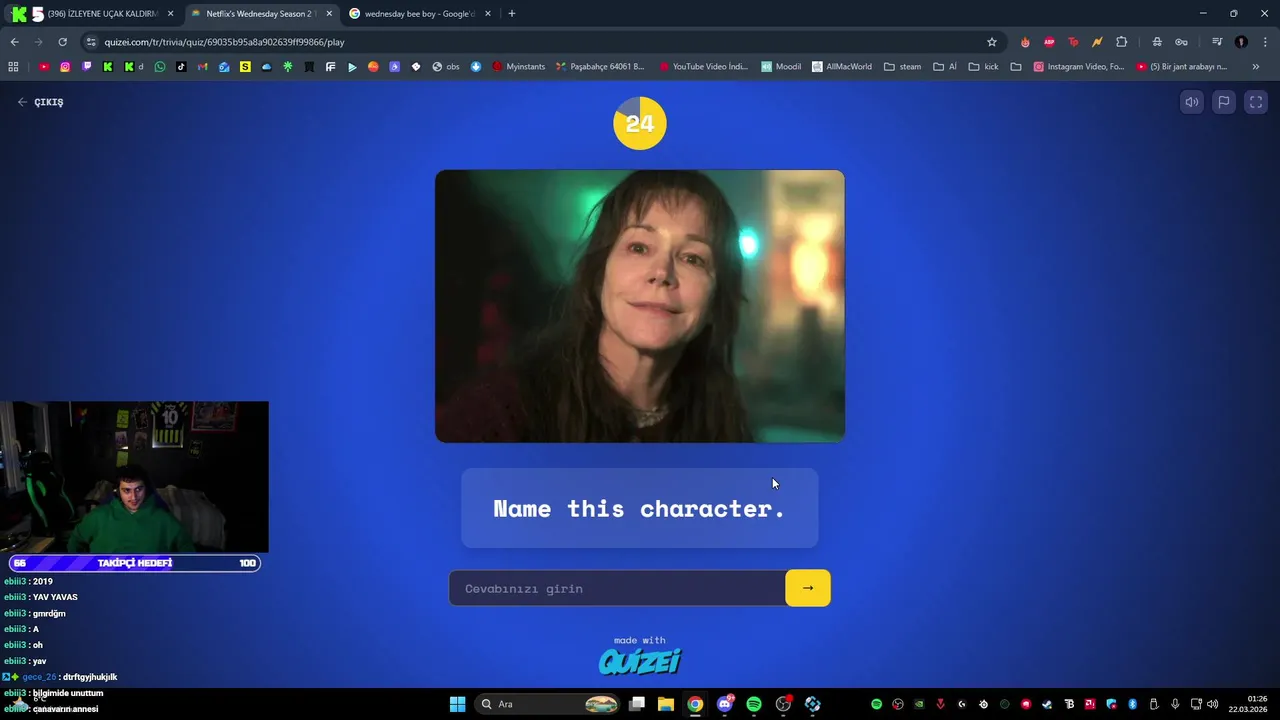1280x720 pixels.
Task: Click the tray microphone icon
Action: tap(1175, 704)
